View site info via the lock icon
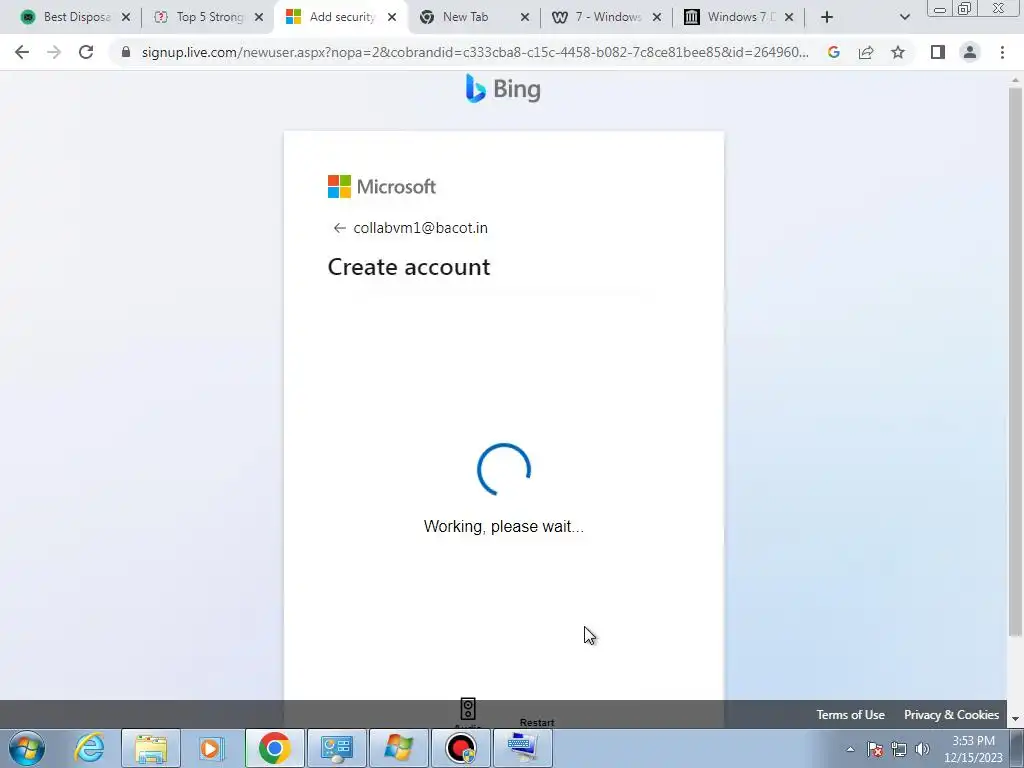The image size is (1024, 768). (126, 52)
